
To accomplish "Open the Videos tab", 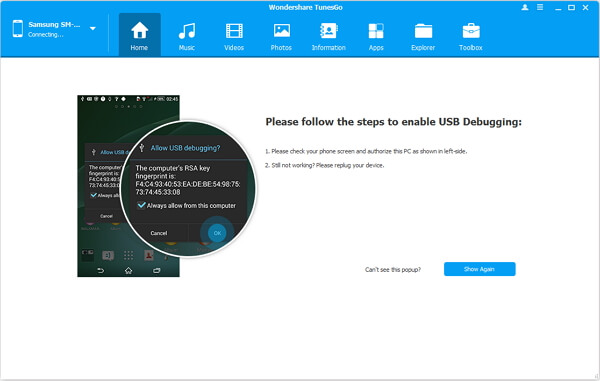I will coord(234,35).
